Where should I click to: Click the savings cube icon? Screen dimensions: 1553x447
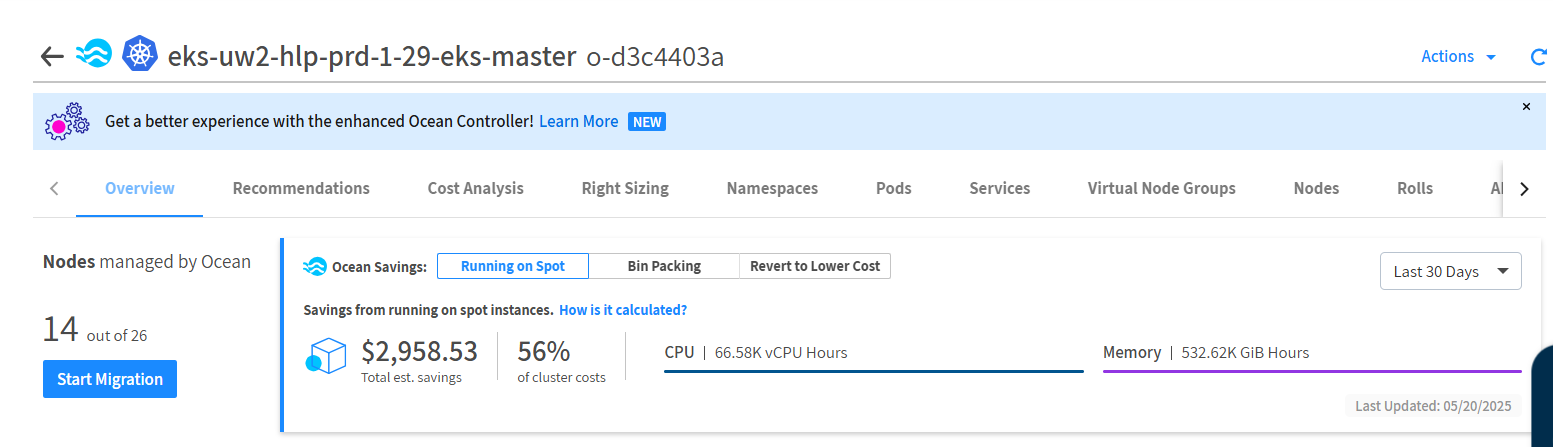pyautogui.click(x=324, y=356)
